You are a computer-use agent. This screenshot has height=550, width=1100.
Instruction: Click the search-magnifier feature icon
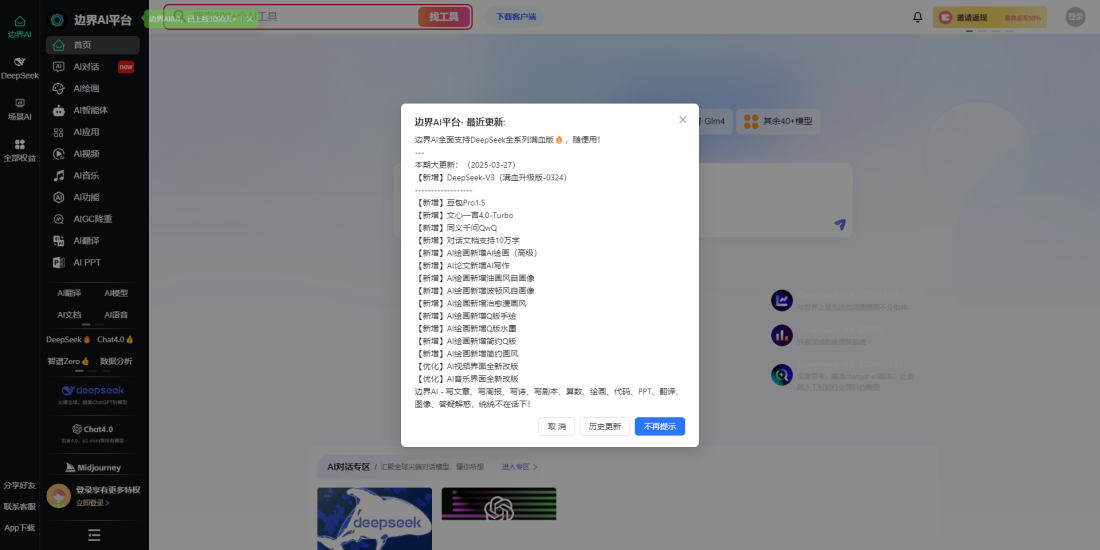coord(782,375)
